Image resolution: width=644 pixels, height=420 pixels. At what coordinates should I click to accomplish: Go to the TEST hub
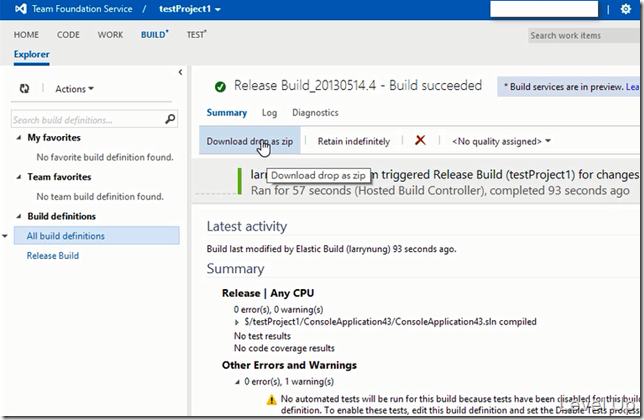click(196, 35)
